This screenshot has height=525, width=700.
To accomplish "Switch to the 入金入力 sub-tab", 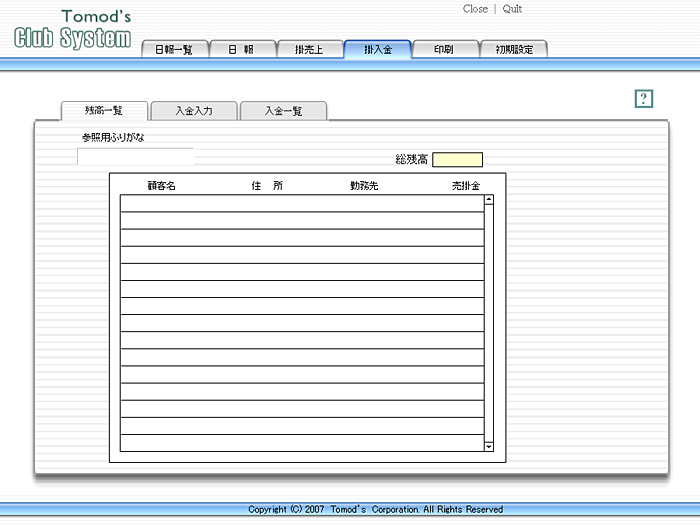I will click(x=193, y=111).
